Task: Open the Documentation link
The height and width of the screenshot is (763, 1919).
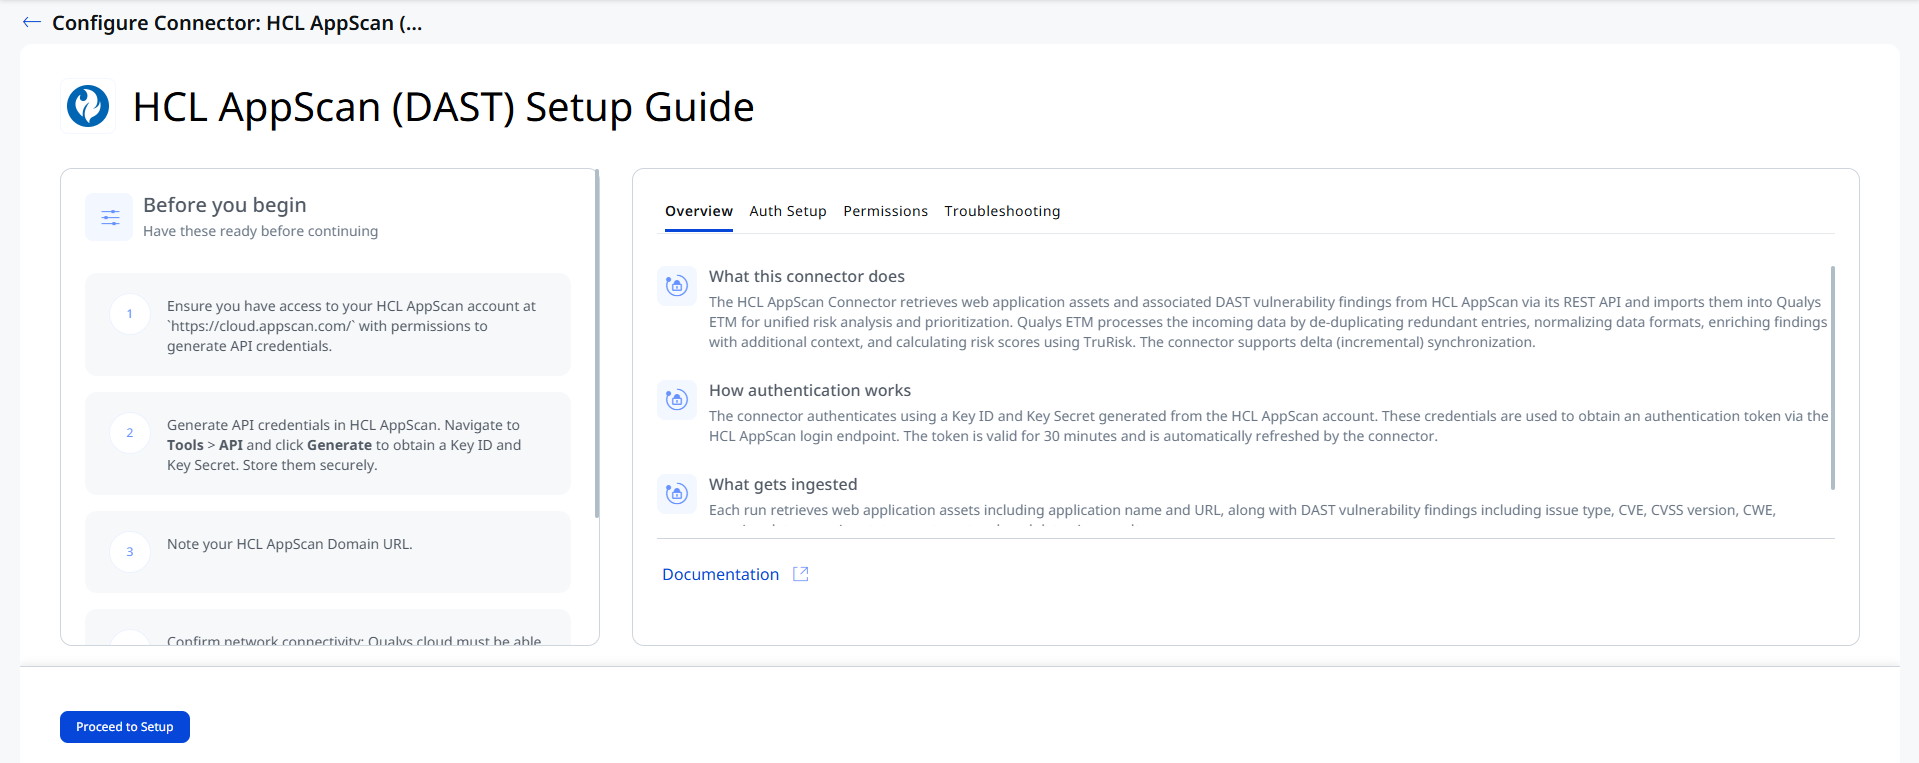Action: pyautogui.click(x=720, y=574)
